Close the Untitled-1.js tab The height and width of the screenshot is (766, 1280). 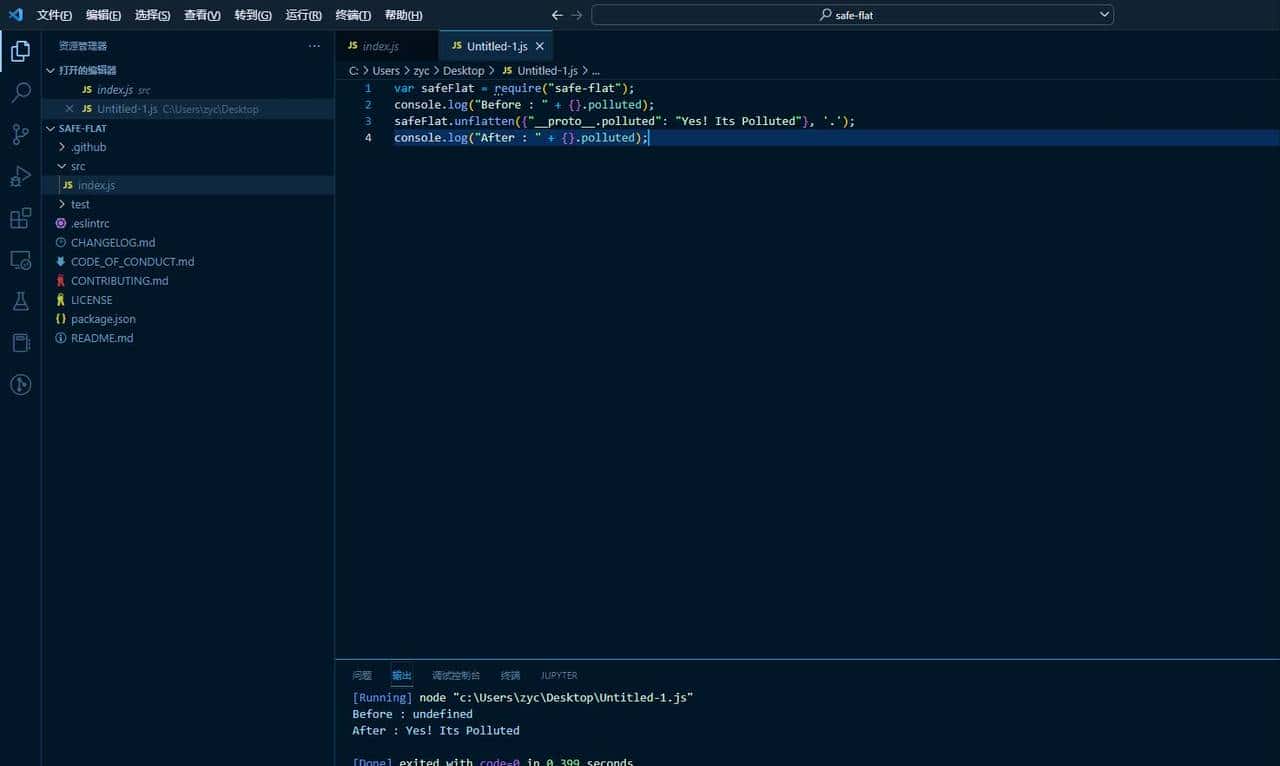pos(539,45)
